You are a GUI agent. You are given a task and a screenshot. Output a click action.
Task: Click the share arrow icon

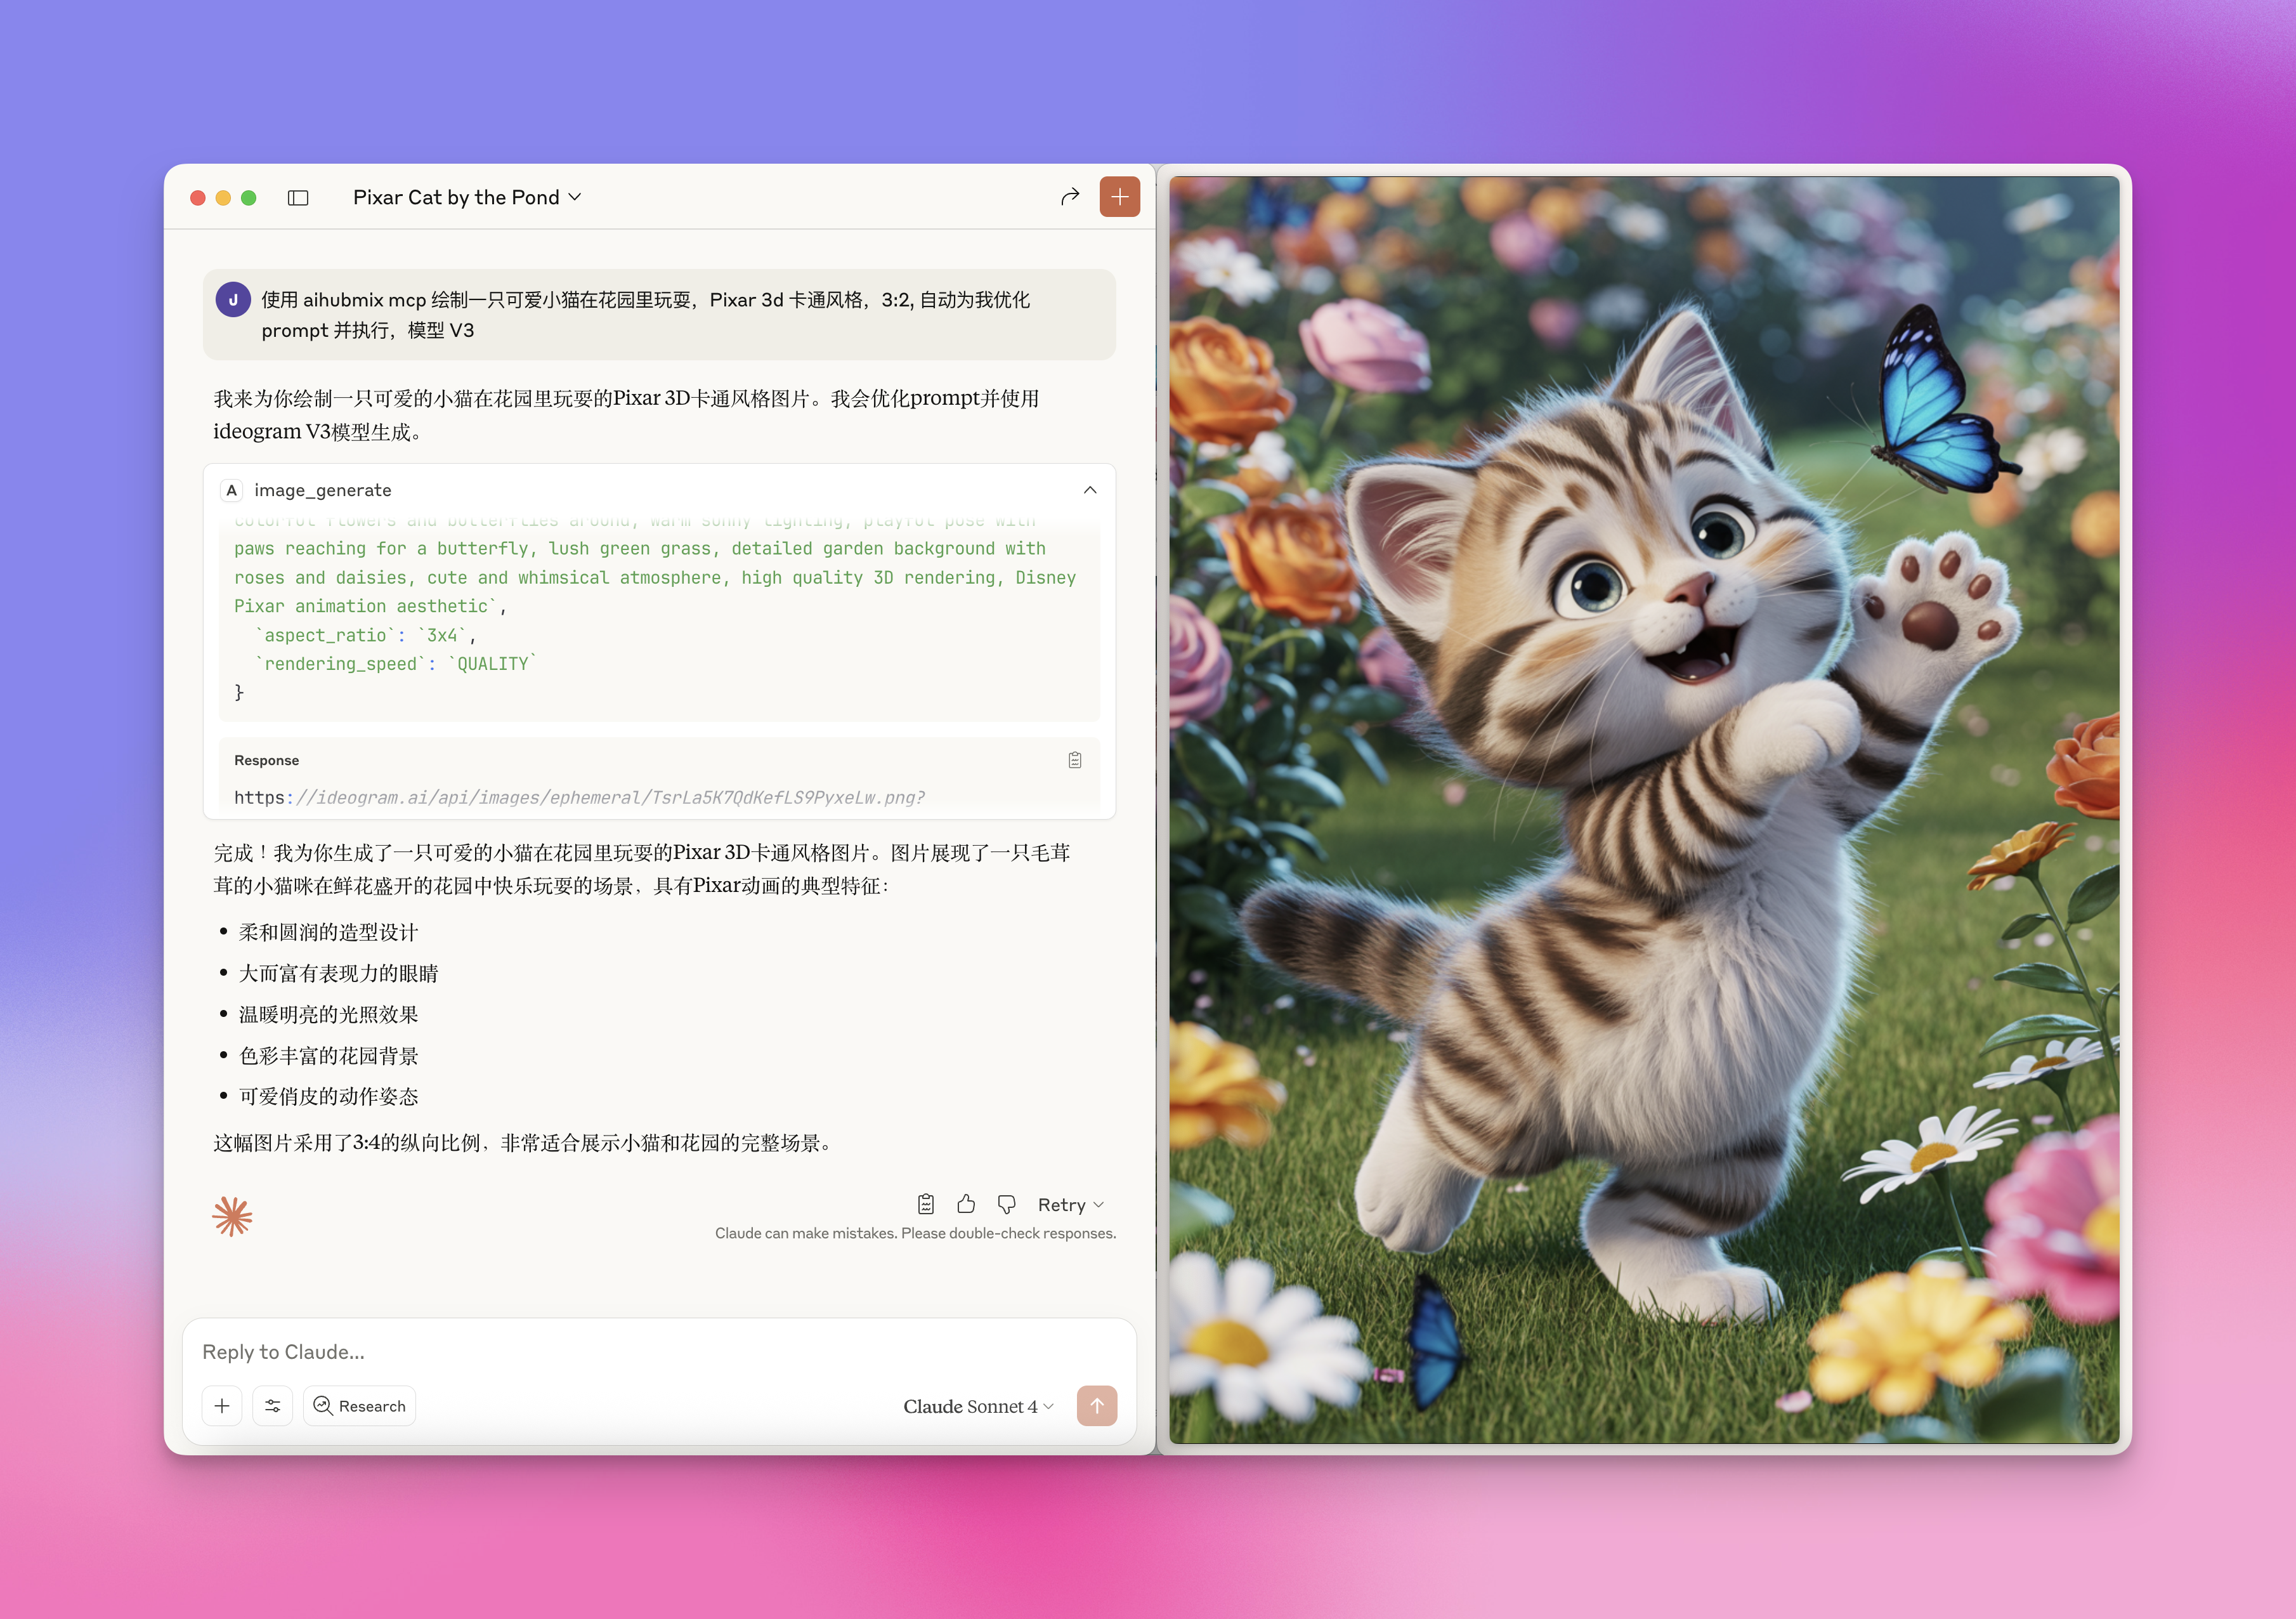coord(1070,197)
